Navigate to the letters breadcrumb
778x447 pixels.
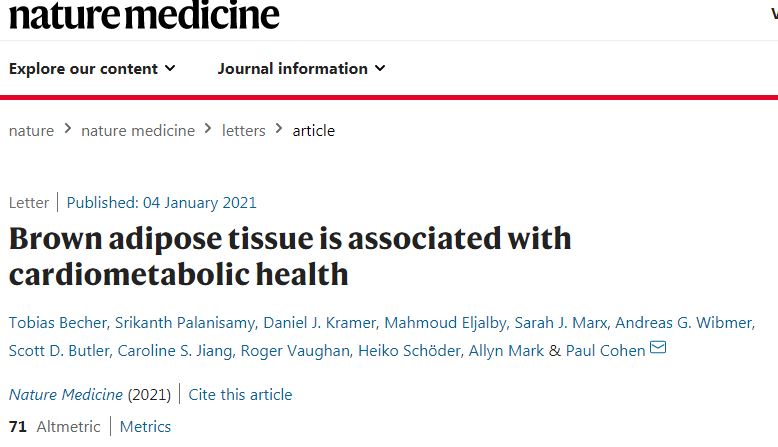click(244, 131)
